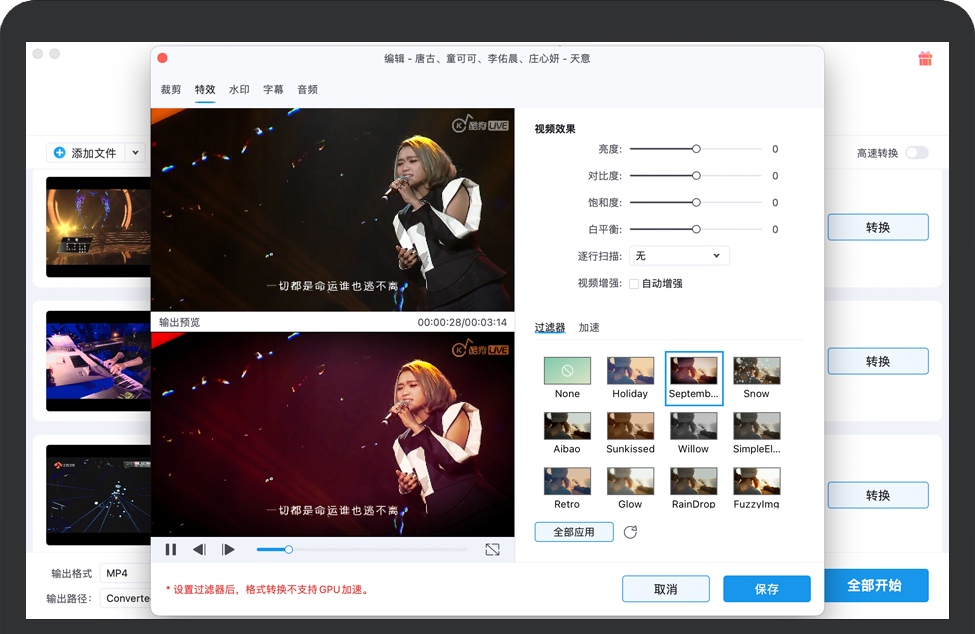Click the 饱和度 slider handle
The height and width of the screenshot is (634, 975).
pyautogui.click(x=696, y=203)
